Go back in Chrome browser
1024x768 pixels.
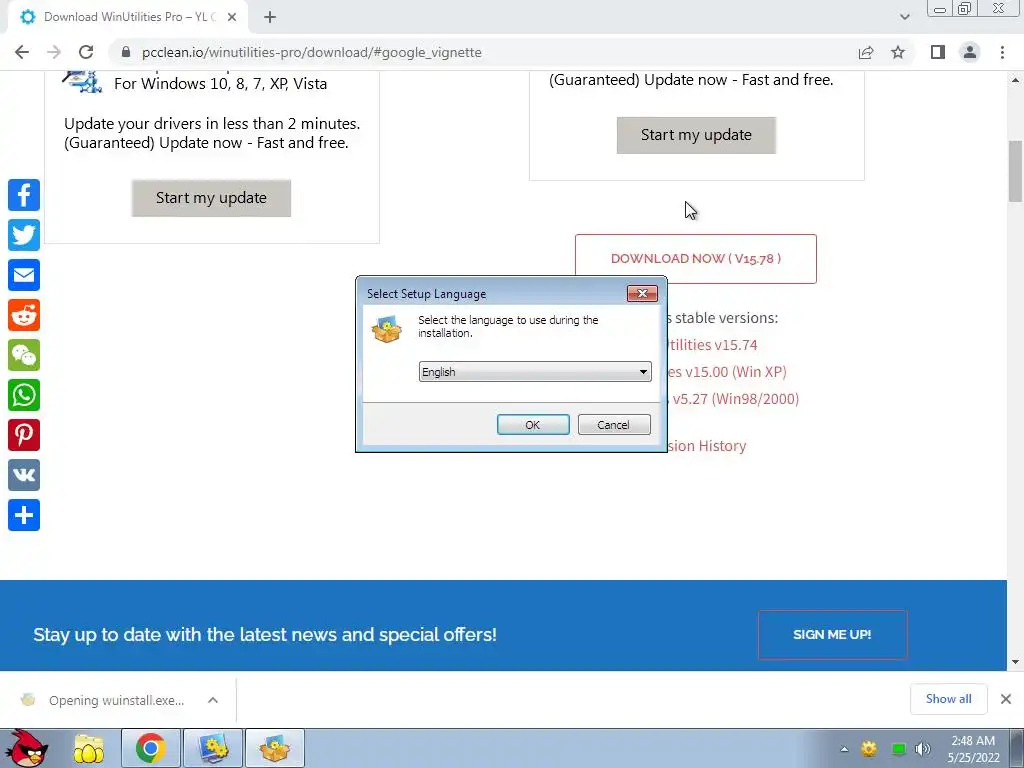click(x=22, y=52)
